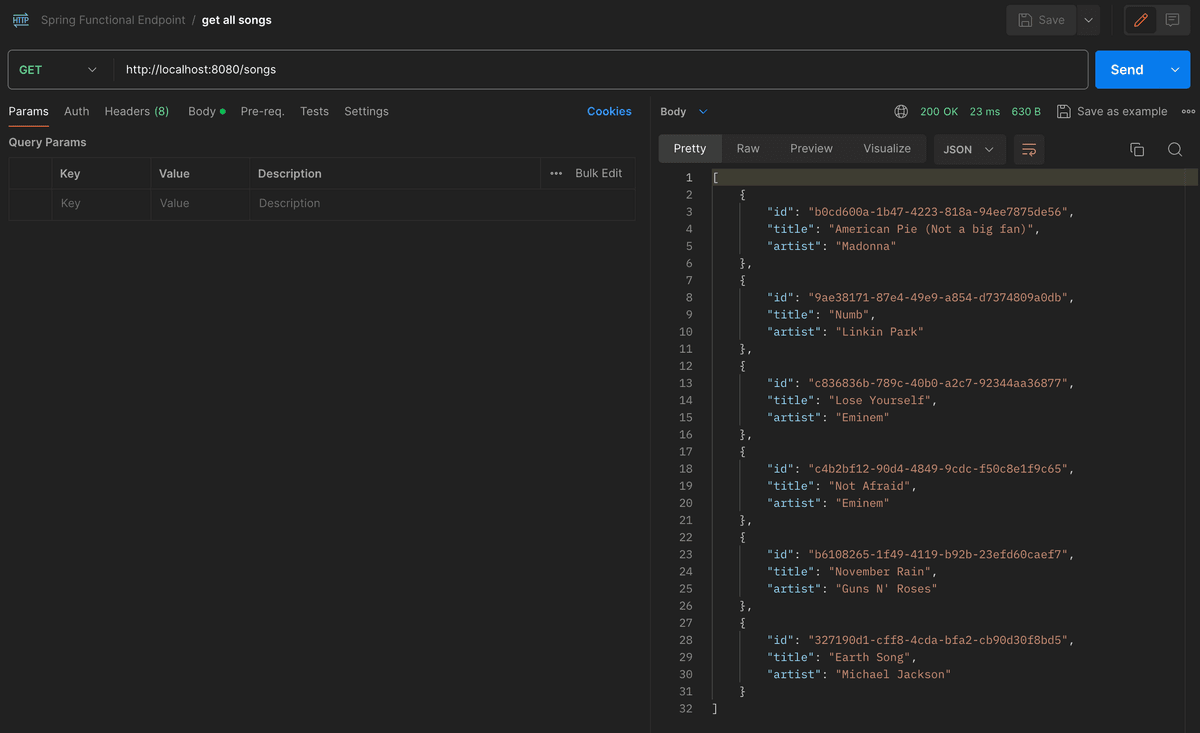
Task: Open more response actions via the ellipsis icon
Action: [x=1188, y=111]
